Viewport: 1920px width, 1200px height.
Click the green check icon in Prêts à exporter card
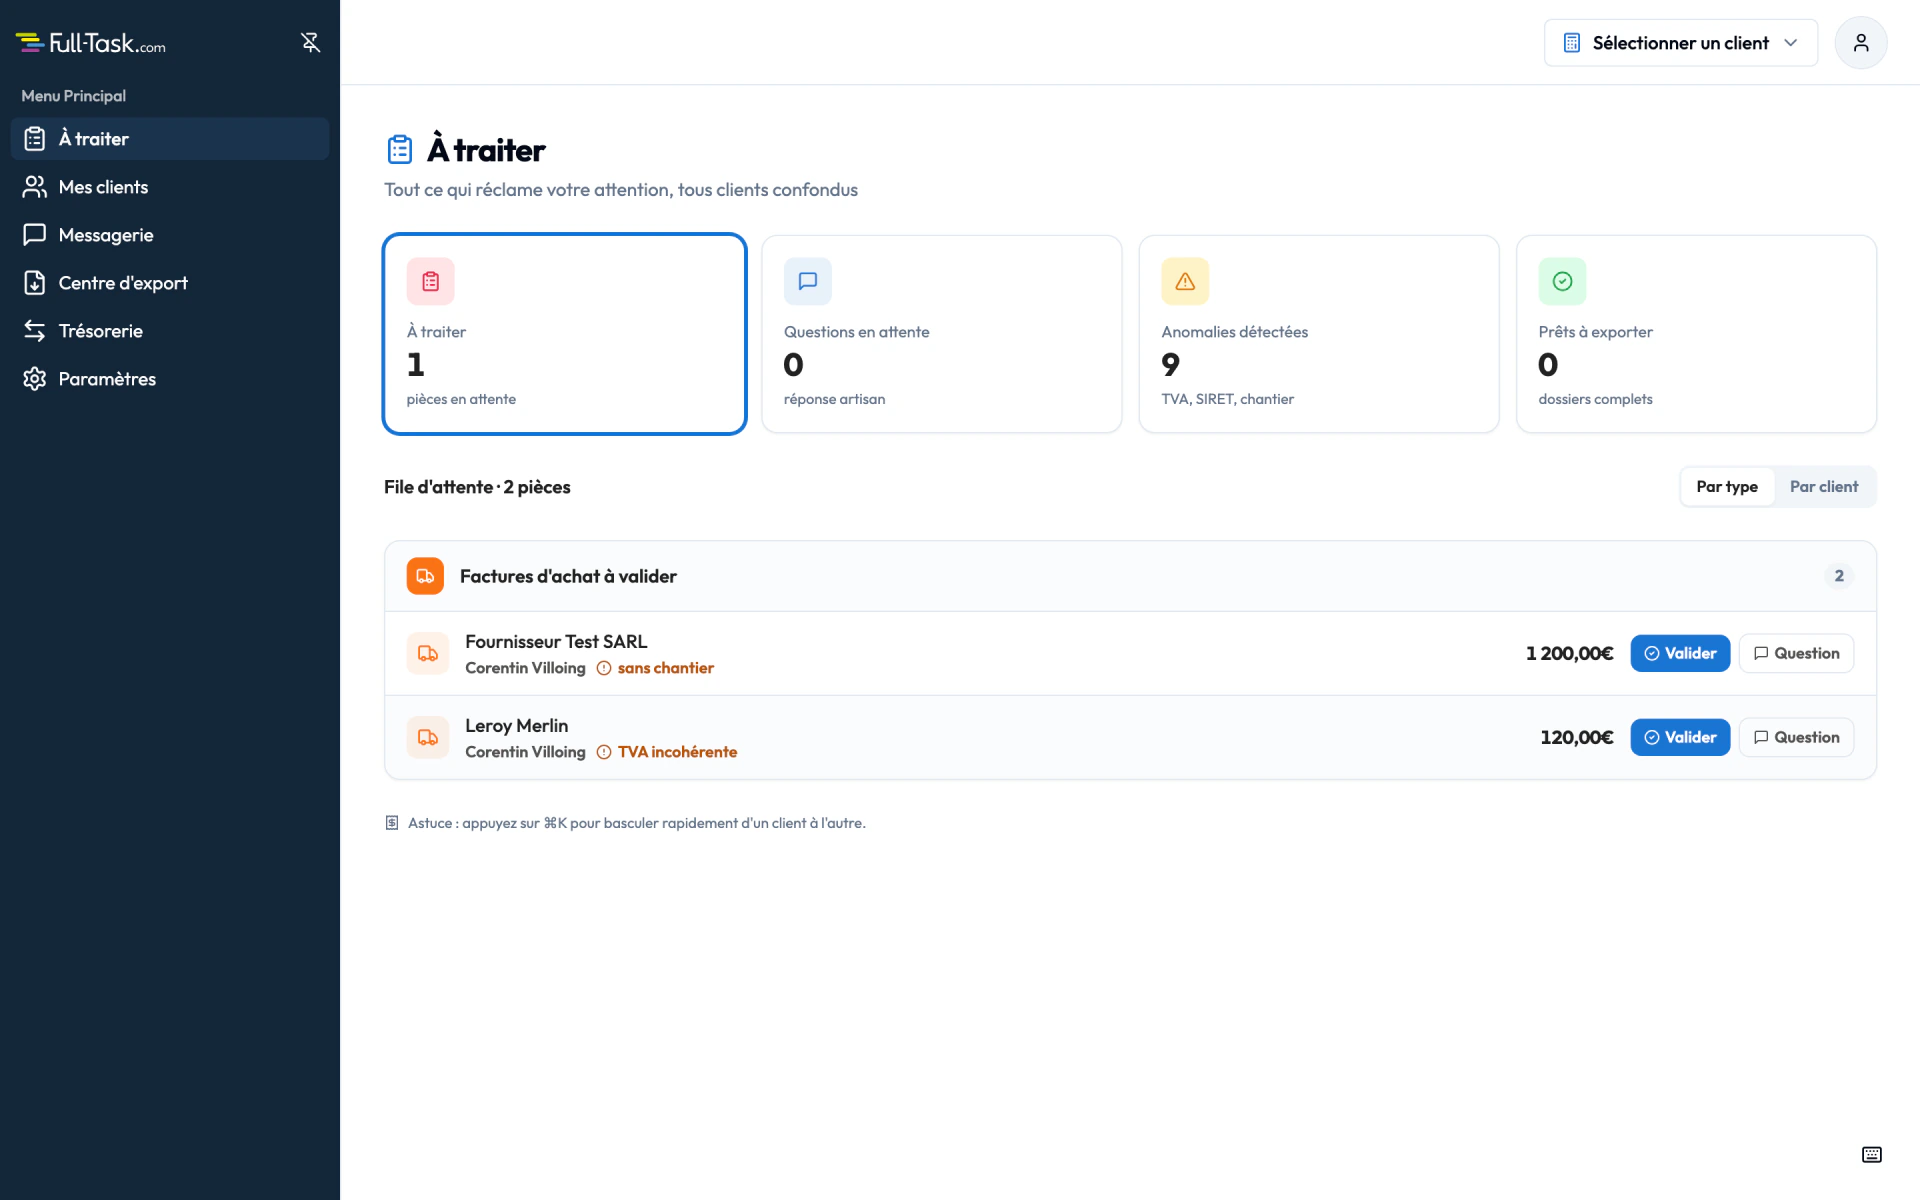[x=1562, y=282]
